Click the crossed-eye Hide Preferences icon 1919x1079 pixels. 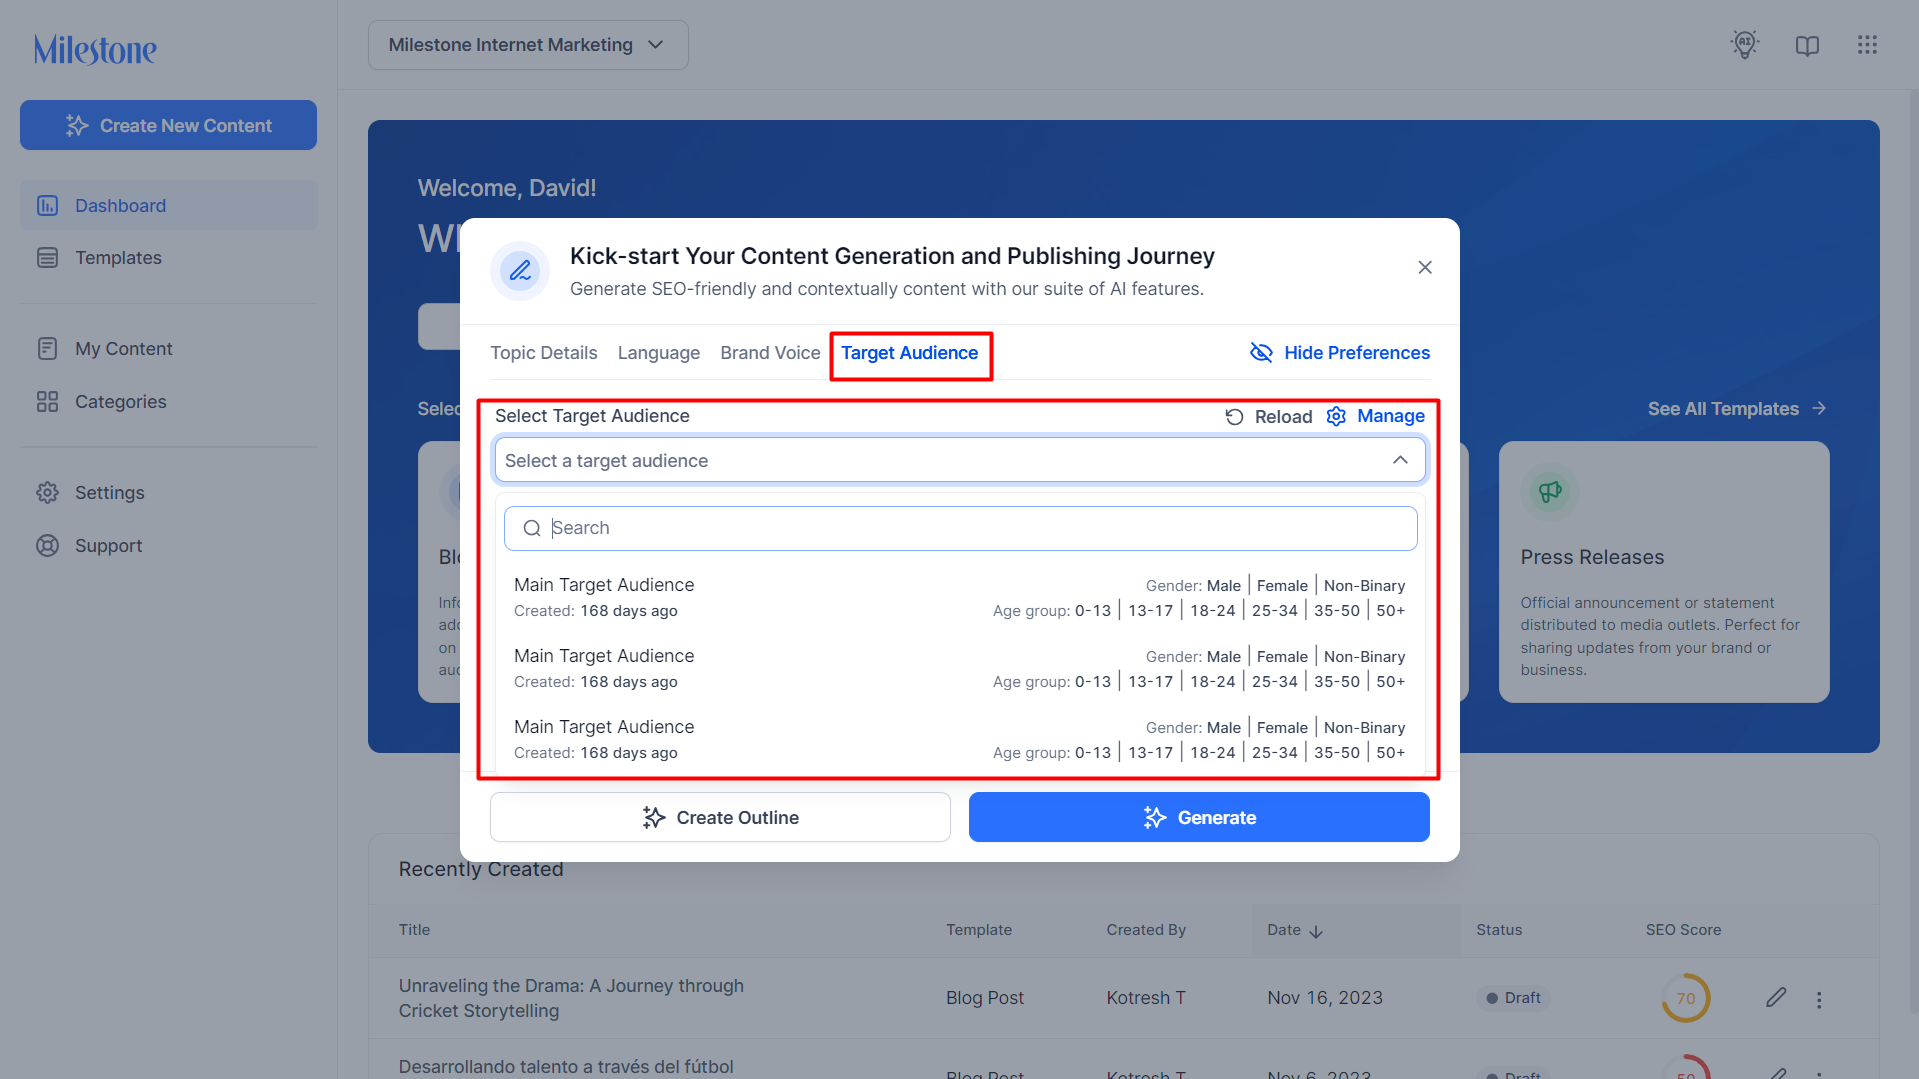[1261, 353]
